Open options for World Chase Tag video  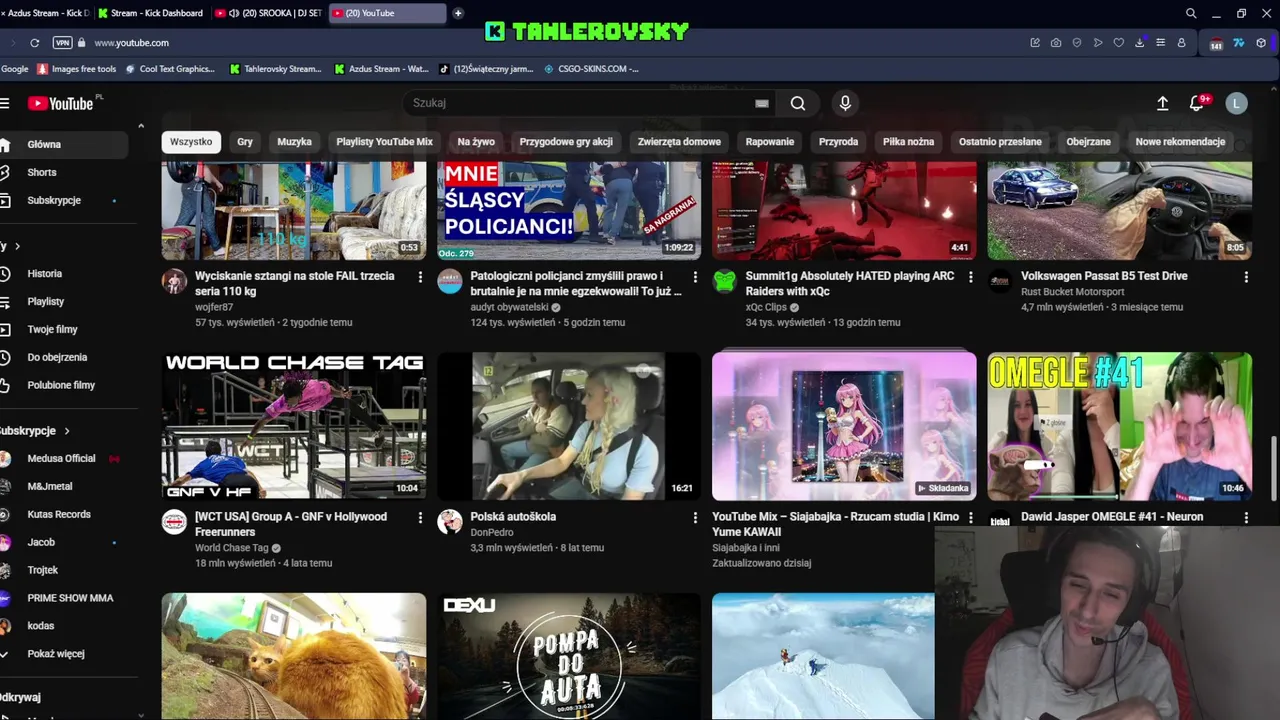coord(420,518)
